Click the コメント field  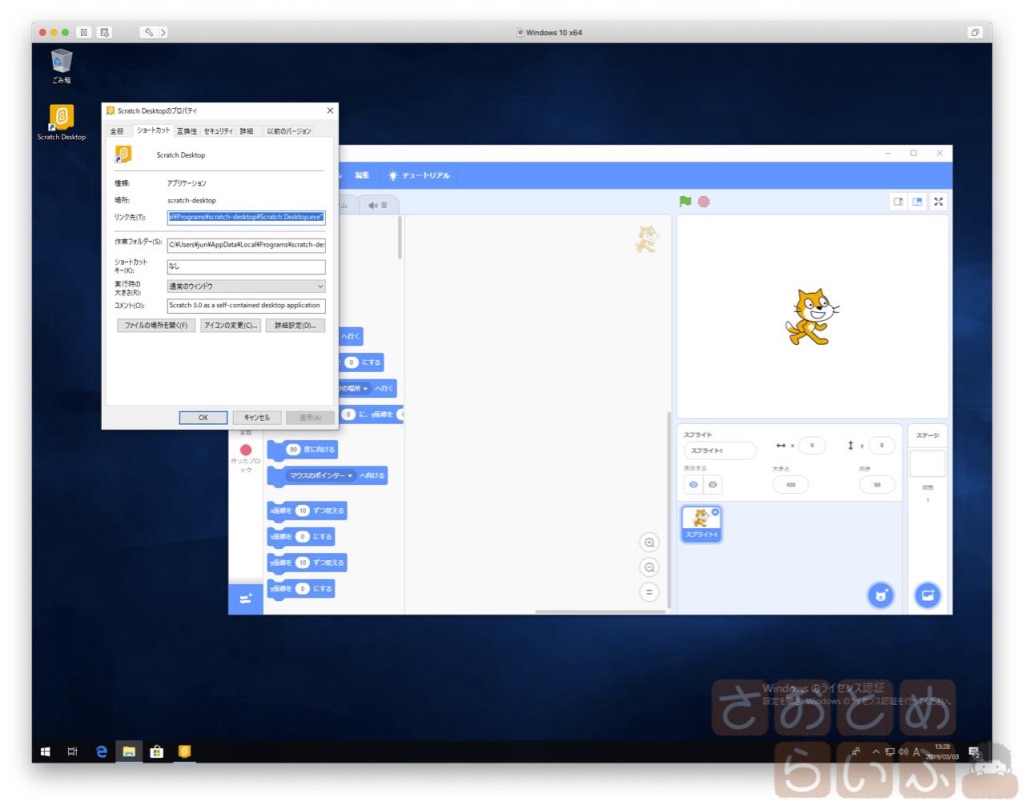246,305
